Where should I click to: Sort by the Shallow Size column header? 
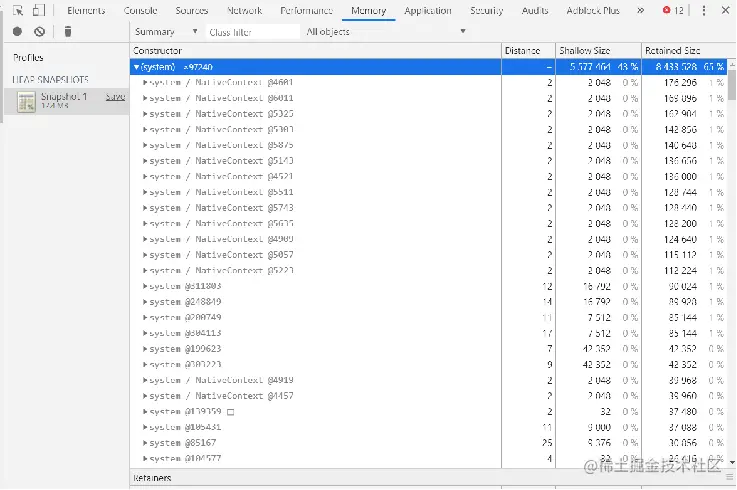[x=598, y=51]
